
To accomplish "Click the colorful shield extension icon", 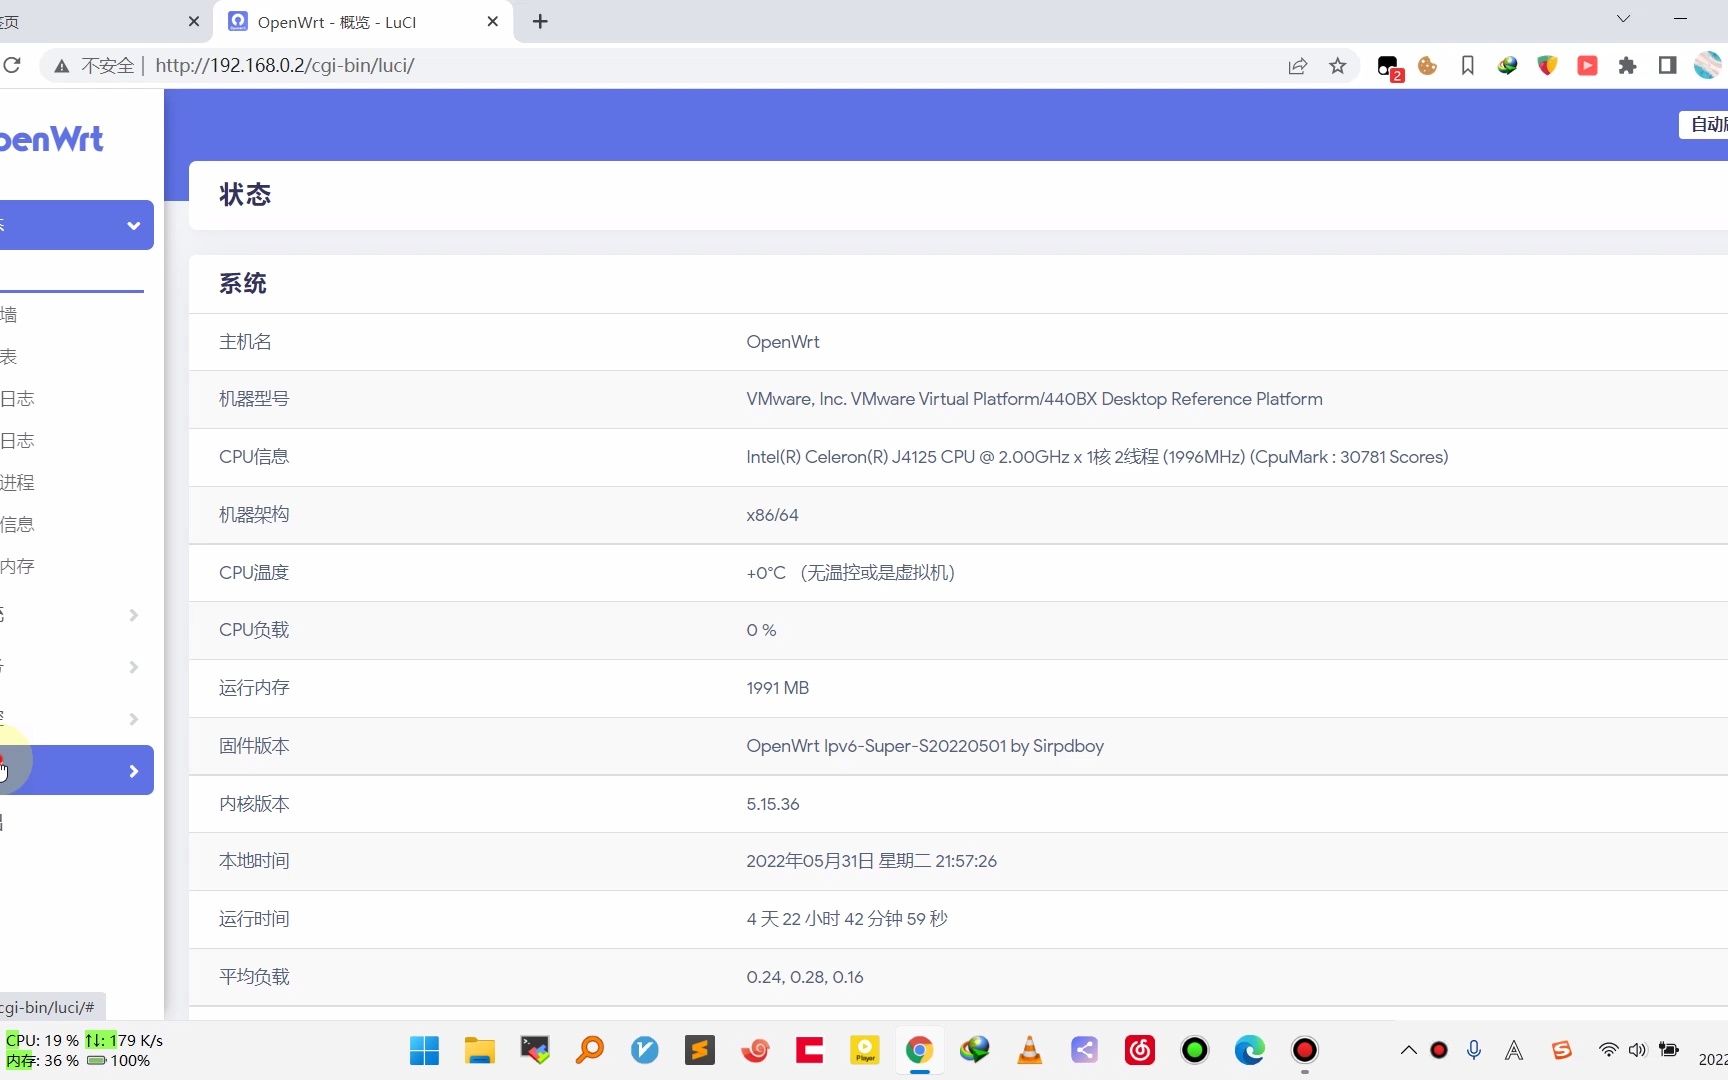I will (1547, 66).
